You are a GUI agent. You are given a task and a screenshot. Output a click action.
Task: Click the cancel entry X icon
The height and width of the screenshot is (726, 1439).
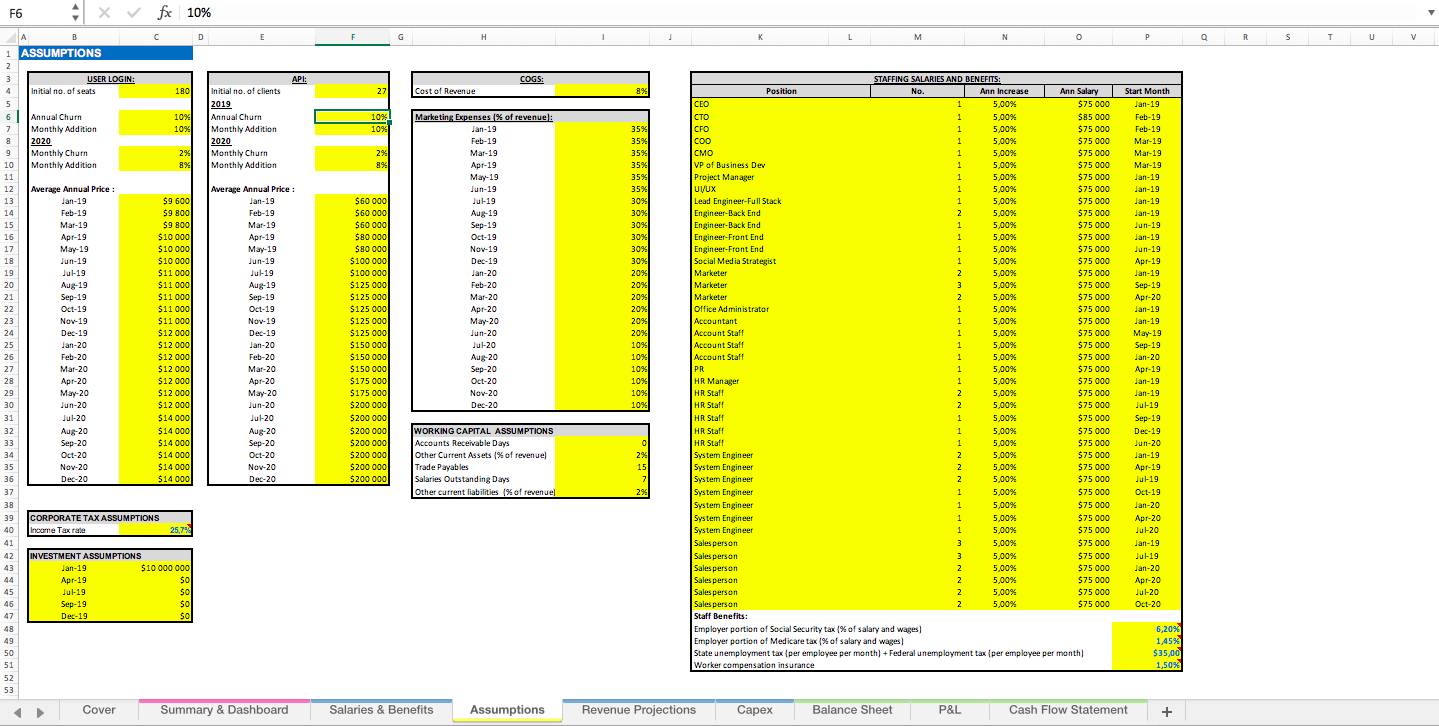(104, 12)
